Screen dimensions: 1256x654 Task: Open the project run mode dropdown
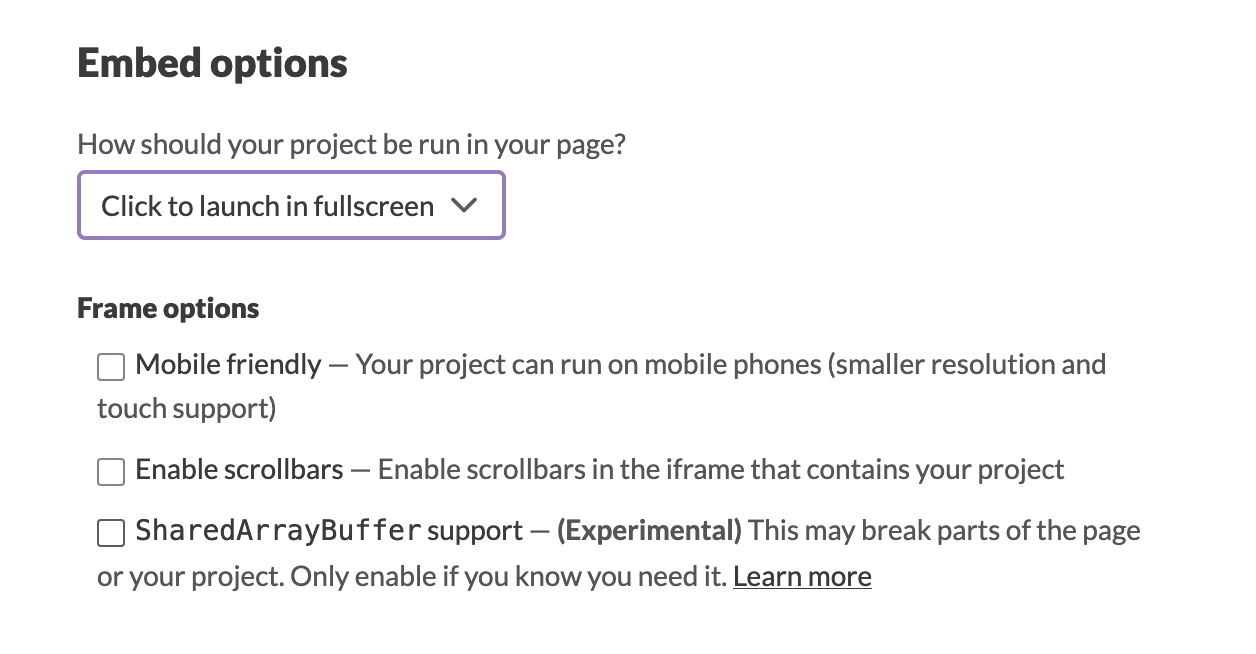click(290, 206)
